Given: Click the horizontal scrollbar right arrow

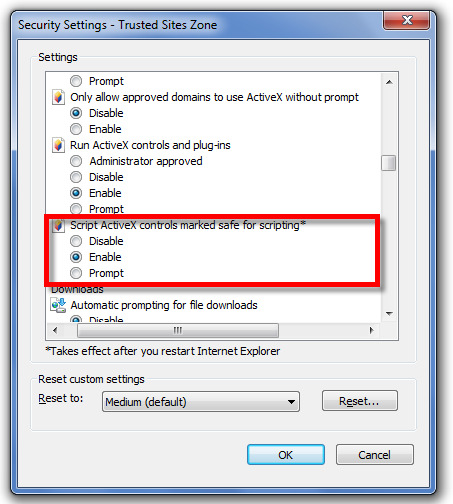Looking at the screenshot, I should (371, 330).
